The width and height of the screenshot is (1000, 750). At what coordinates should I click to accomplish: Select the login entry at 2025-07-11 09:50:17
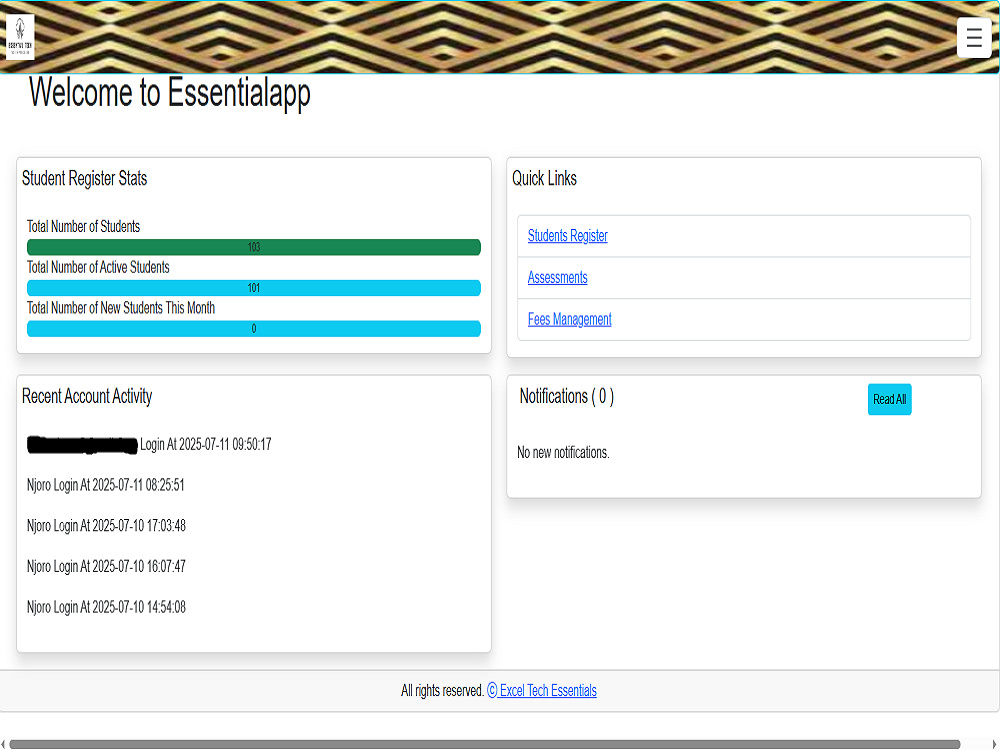pyautogui.click(x=149, y=445)
